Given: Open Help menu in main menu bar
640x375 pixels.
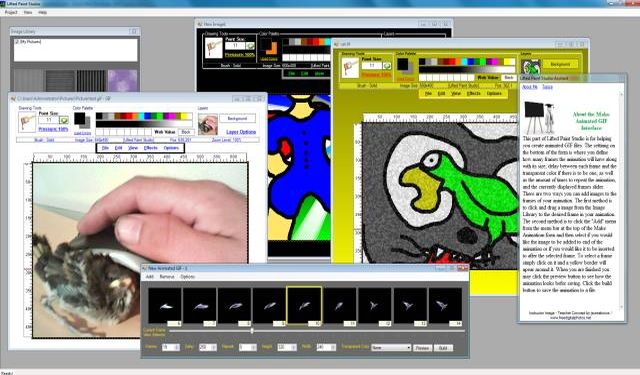Looking at the screenshot, I should pos(42,12).
